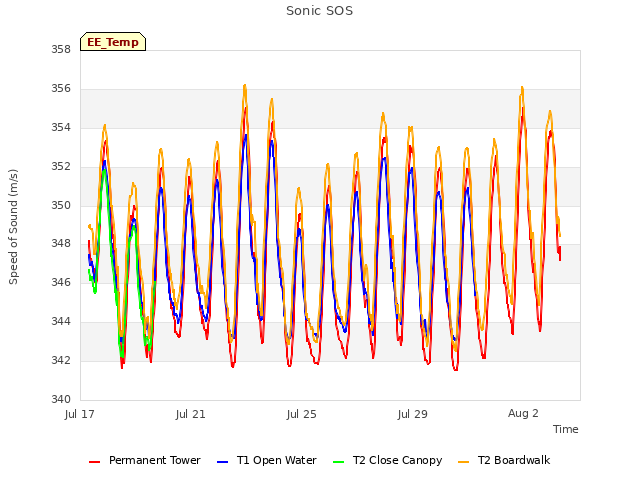This screenshot has height=480, width=640.
Task: Click the Aug 2 x-axis tick label
Action: click(x=523, y=413)
